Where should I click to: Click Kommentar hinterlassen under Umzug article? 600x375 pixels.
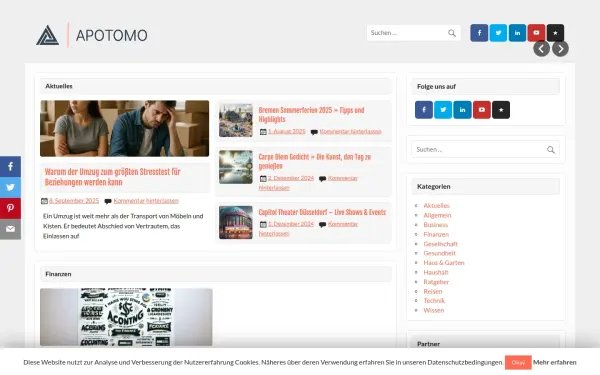coord(146,201)
